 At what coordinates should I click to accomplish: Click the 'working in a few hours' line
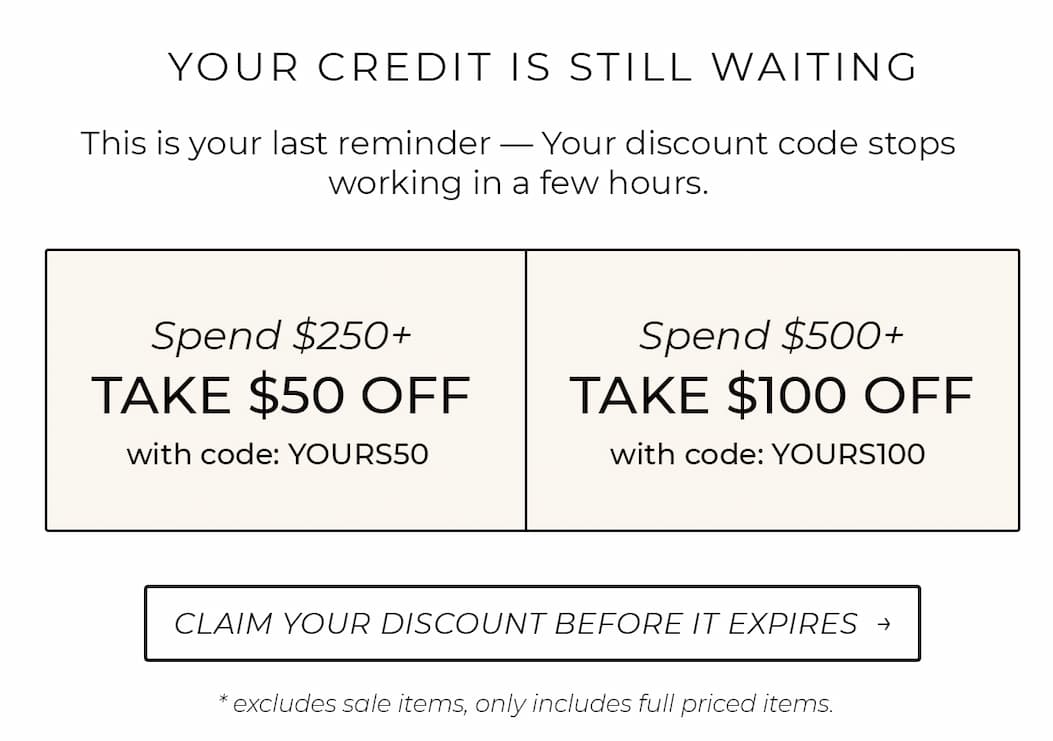coord(518,183)
